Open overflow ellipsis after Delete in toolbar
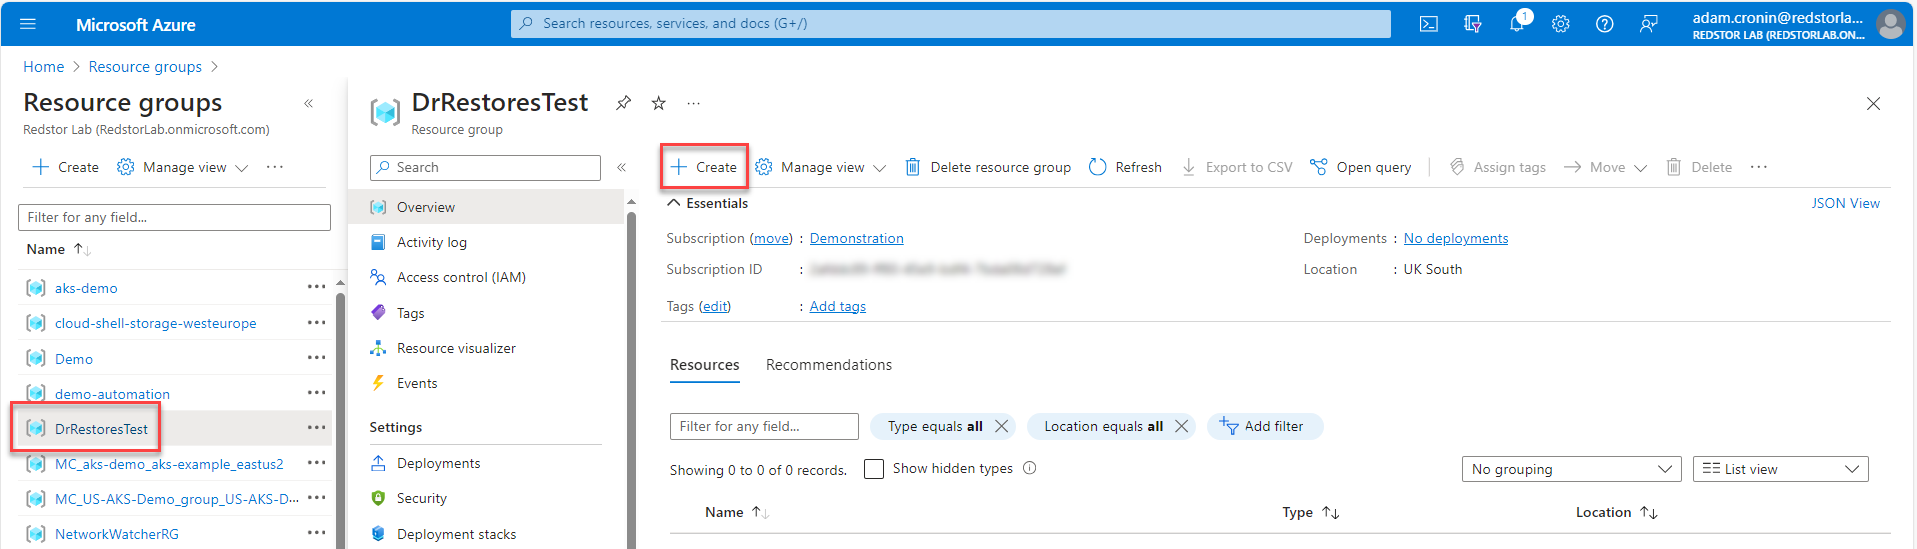The height and width of the screenshot is (549, 1917). pos(1759,167)
